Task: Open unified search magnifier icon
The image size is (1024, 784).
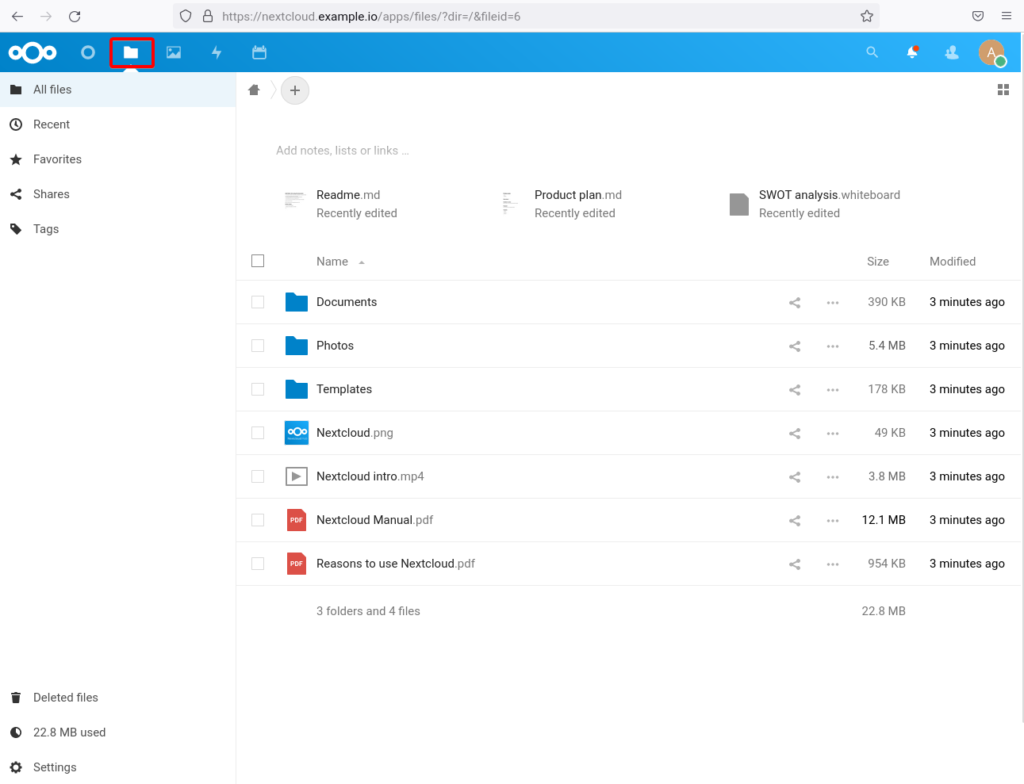Action: tap(871, 52)
